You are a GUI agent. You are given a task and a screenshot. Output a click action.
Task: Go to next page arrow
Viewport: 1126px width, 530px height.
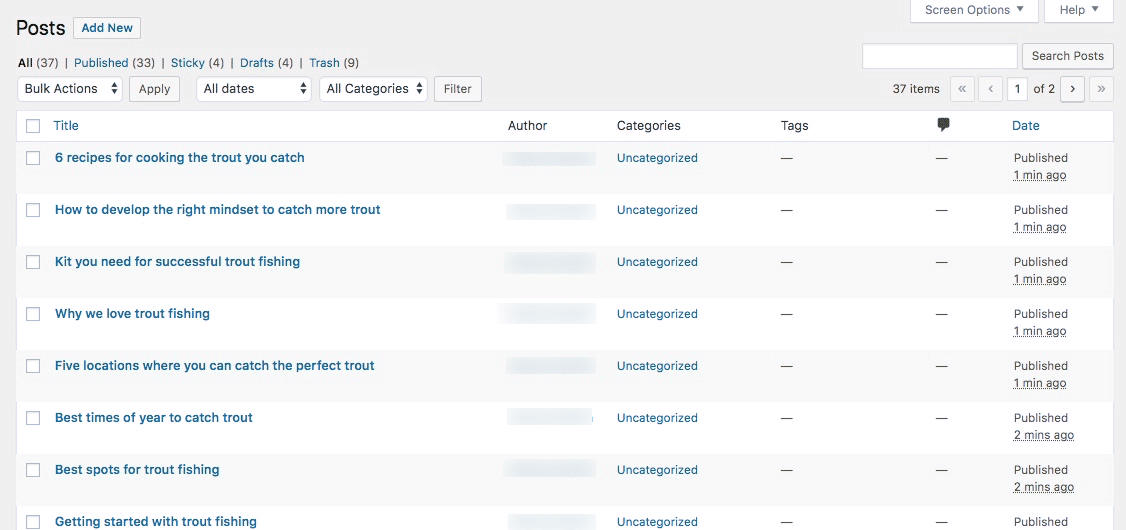(1073, 89)
